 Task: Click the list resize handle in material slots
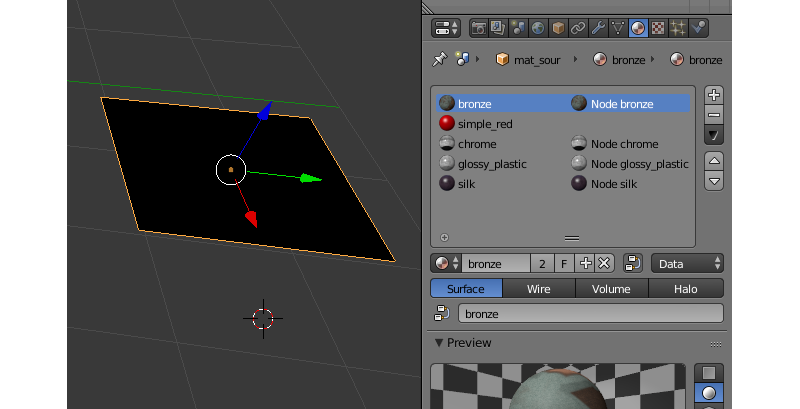572,238
